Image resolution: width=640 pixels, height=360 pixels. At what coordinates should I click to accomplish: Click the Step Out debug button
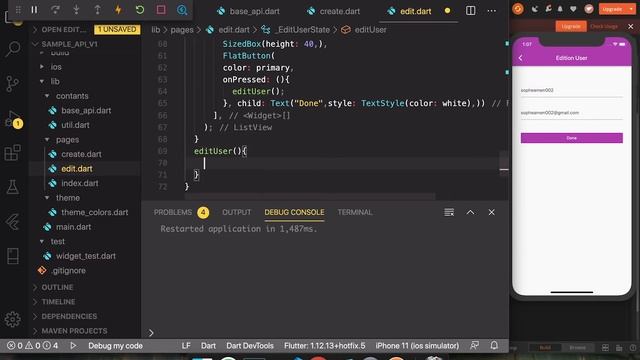97,10
